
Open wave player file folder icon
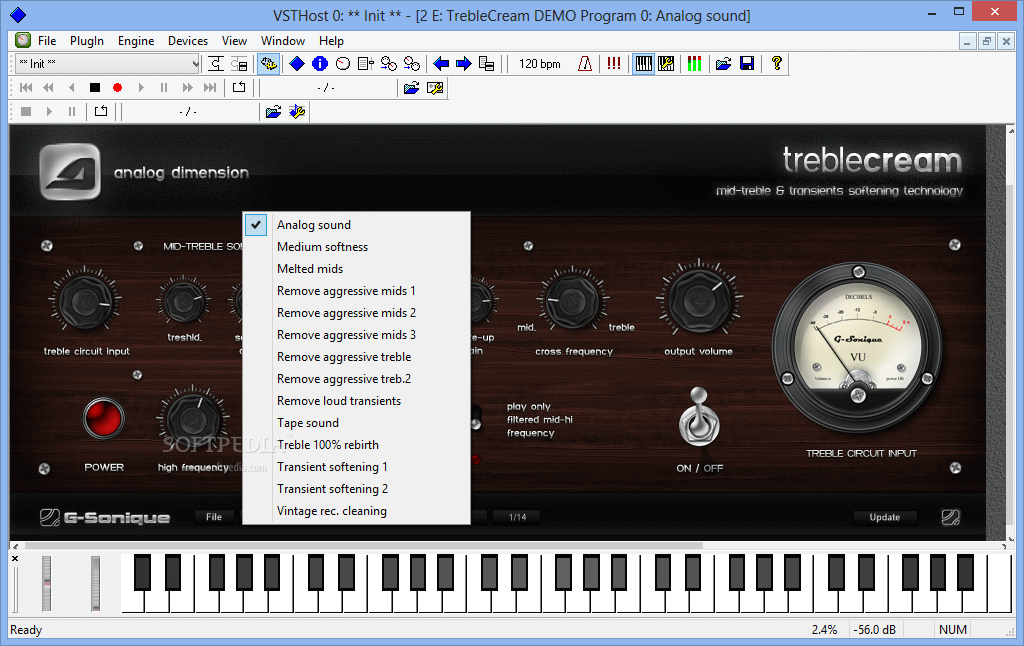coord(274,112)
